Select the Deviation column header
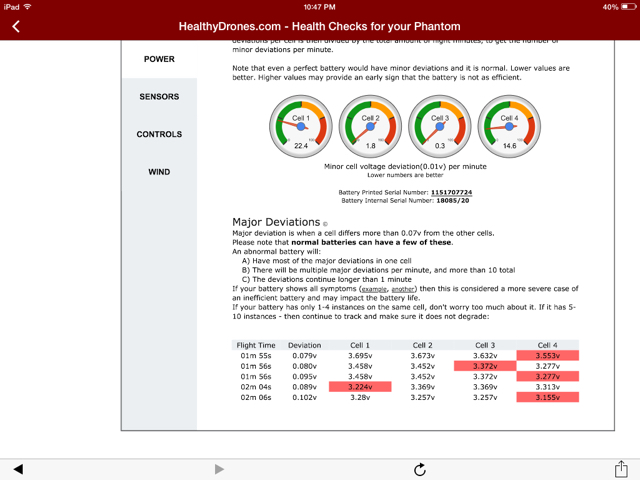Image resolution: width=640 pixels, height=480 pixels. pos(304,345)
